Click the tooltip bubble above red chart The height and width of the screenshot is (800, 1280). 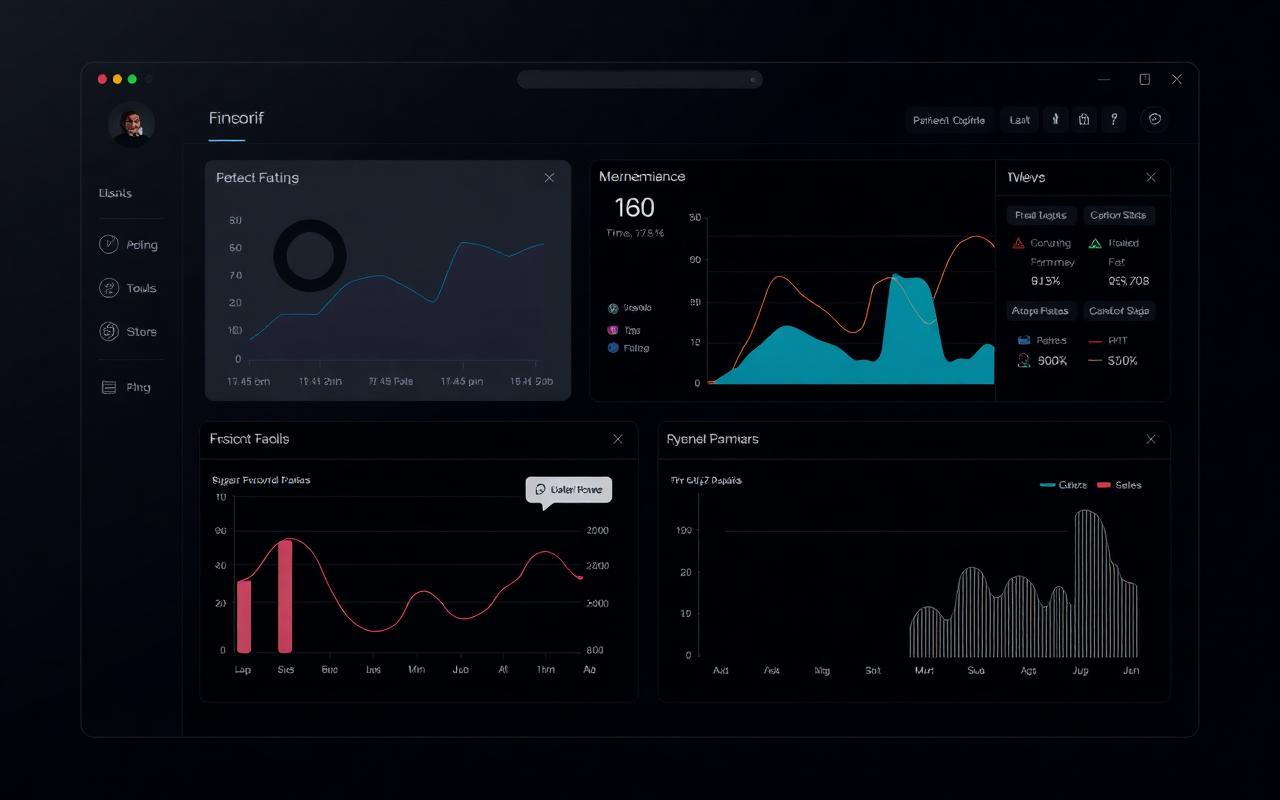568,490
